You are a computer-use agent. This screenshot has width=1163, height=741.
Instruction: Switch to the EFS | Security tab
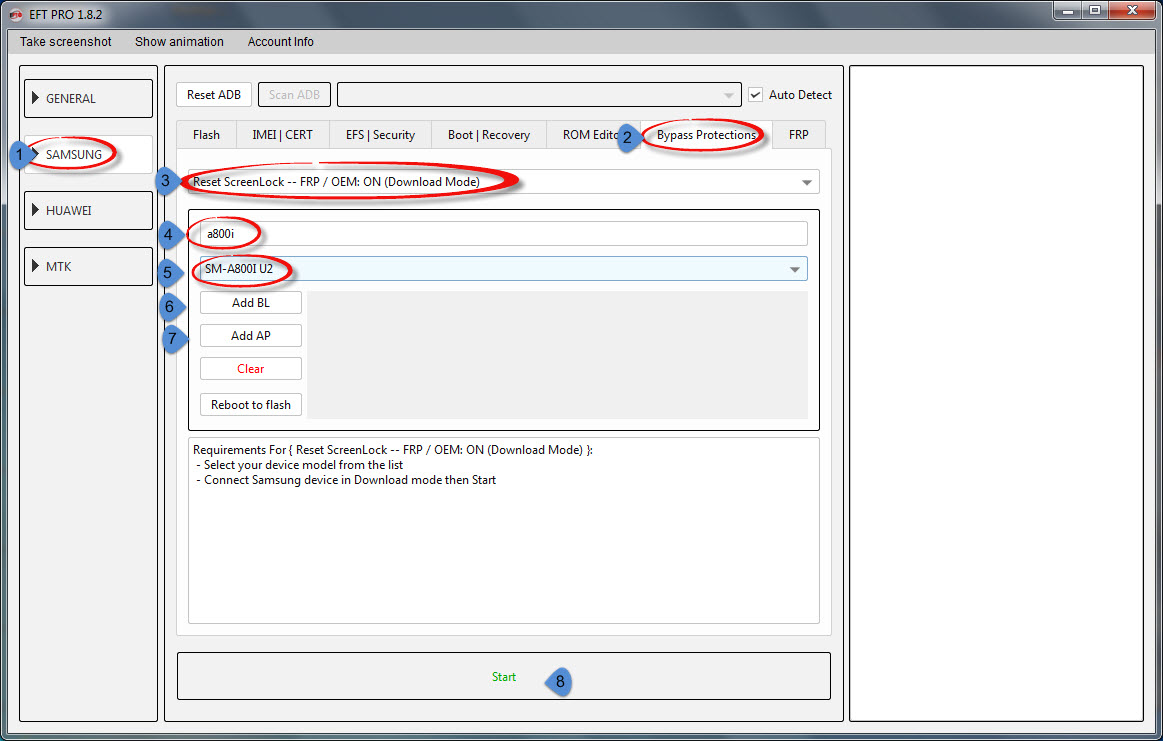pyautogui.click(x=380, y=135)
